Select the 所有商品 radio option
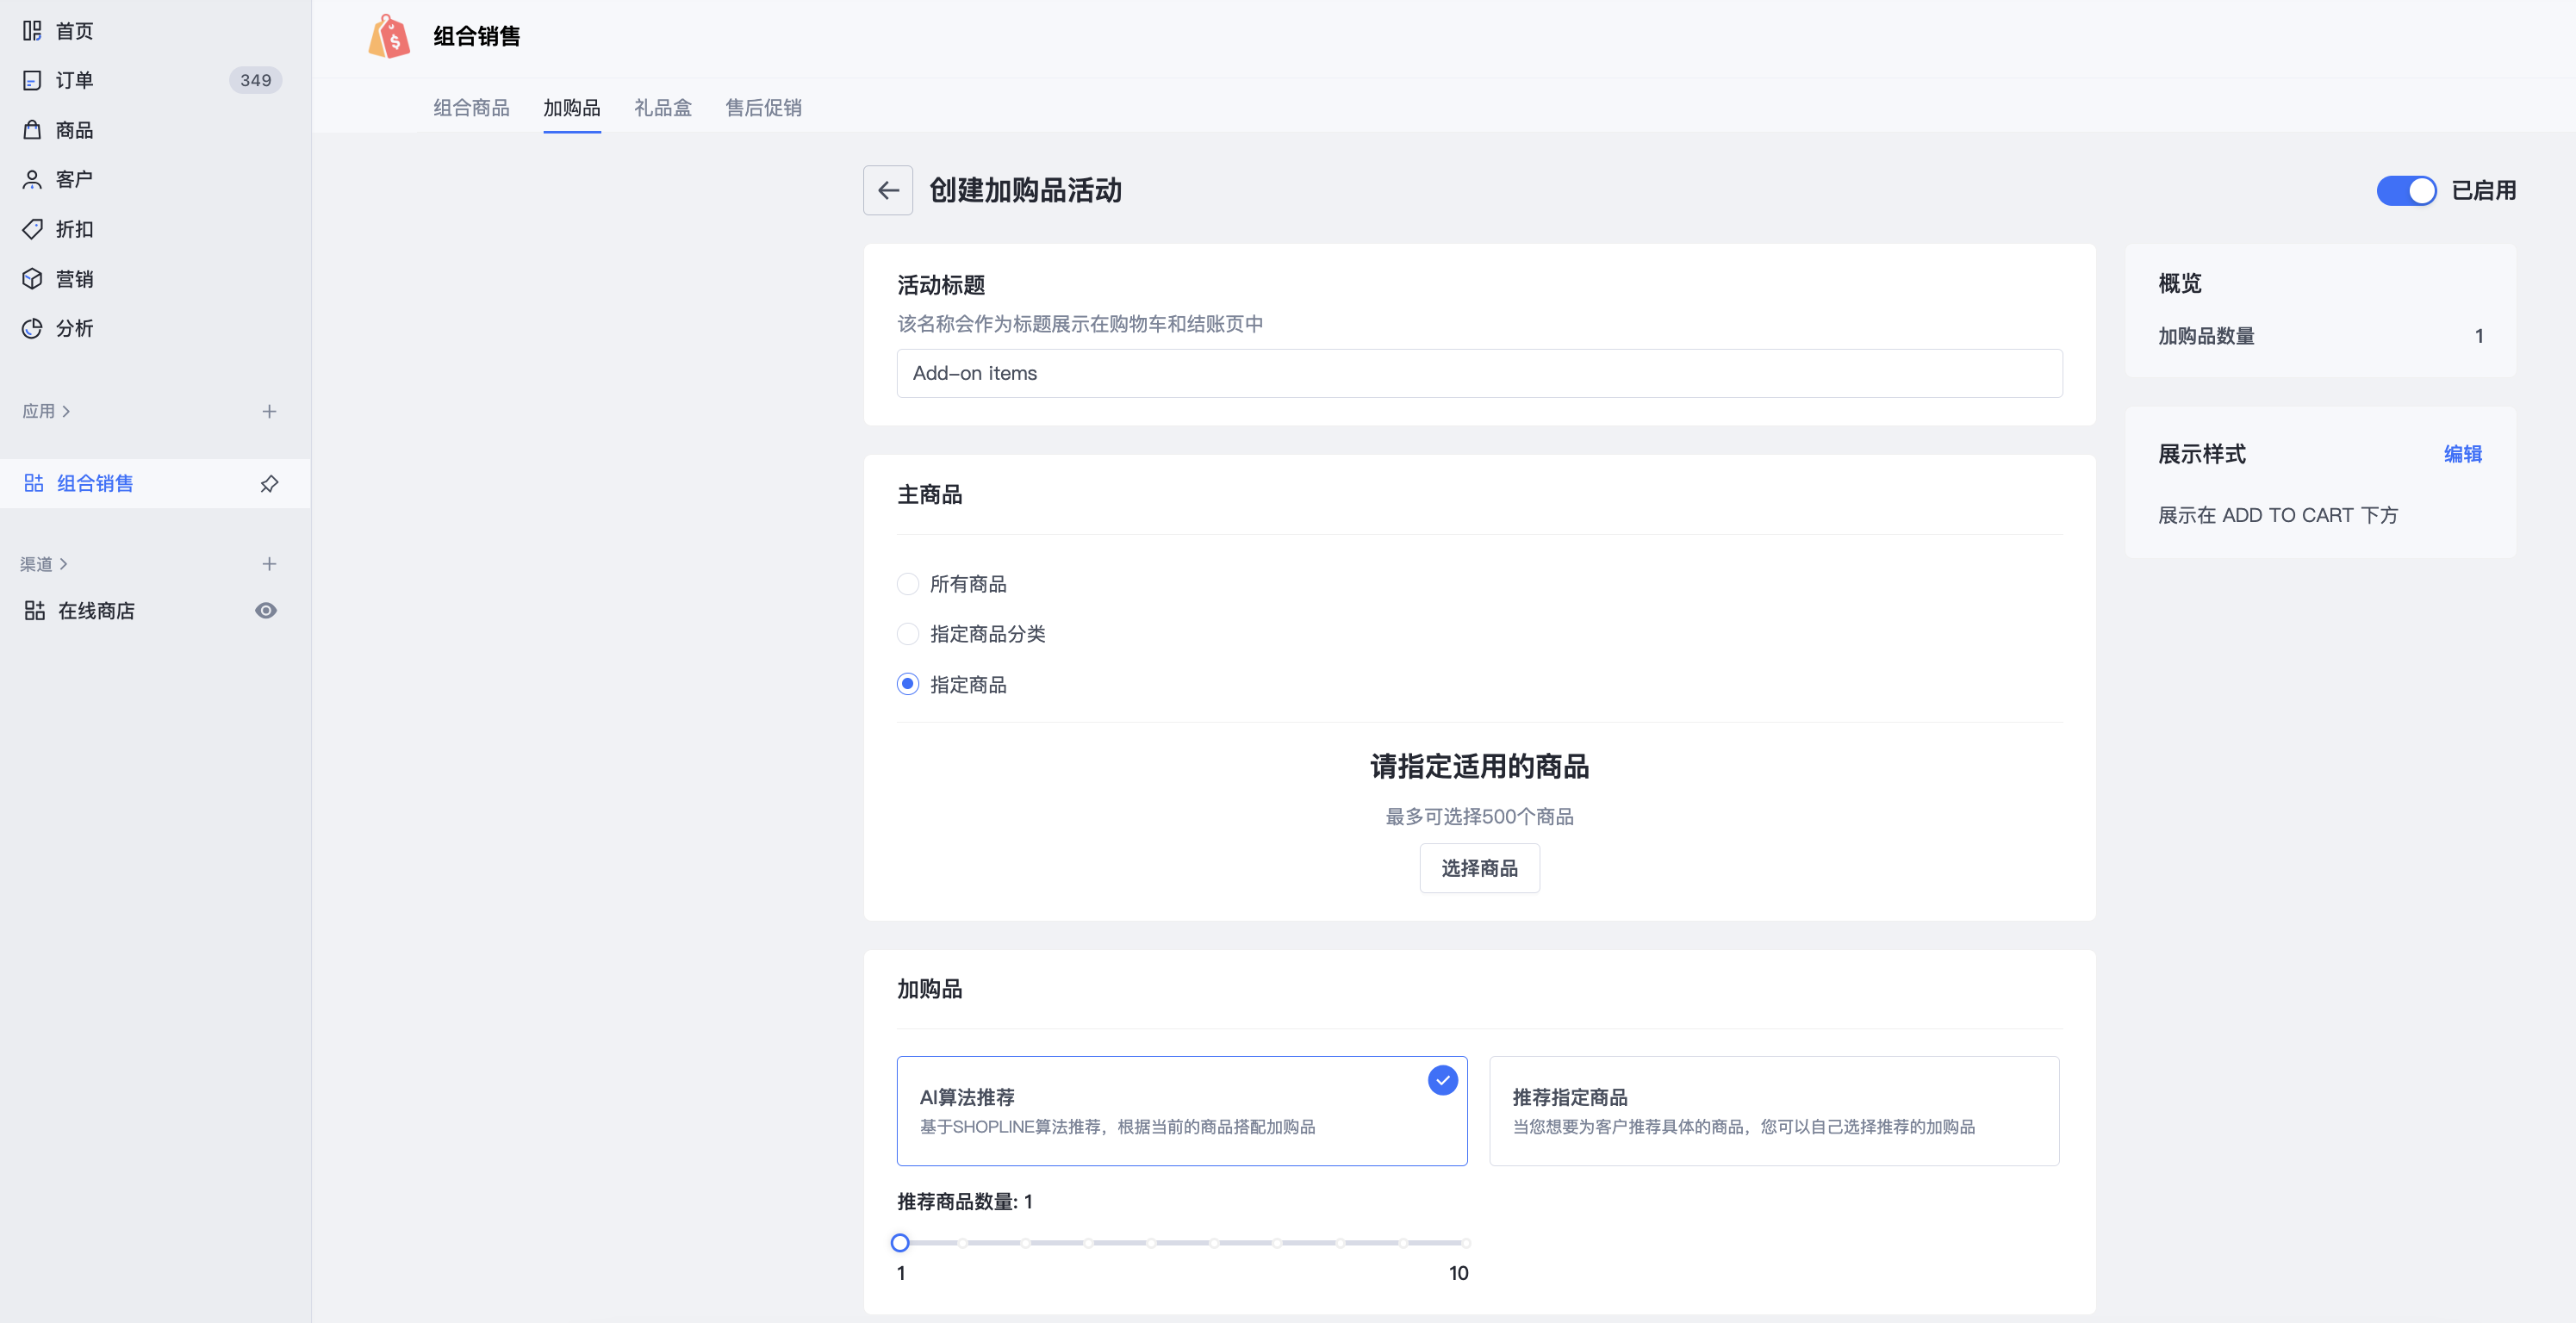This screenshot has width=2576, height=1323. coord(907,584)
